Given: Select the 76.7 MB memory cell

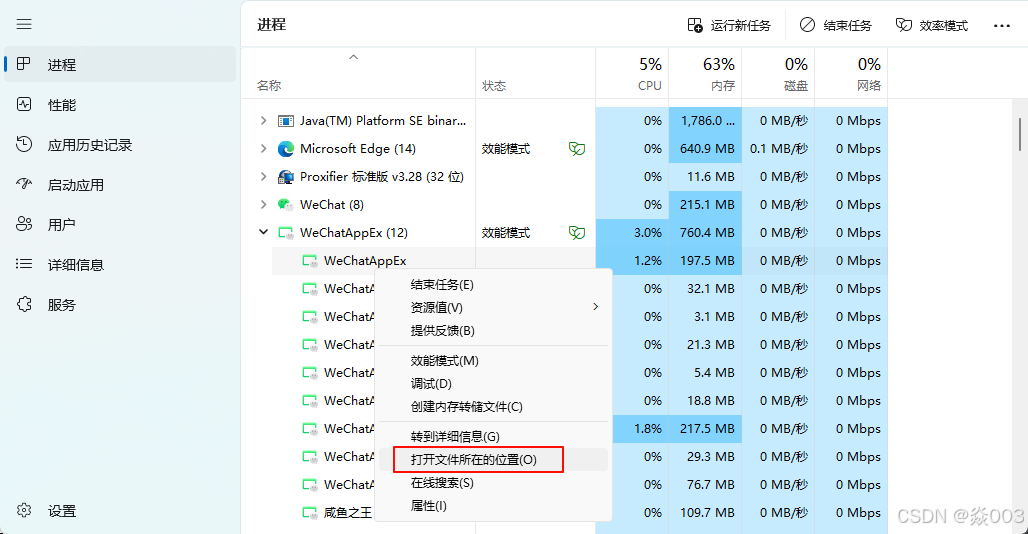Looking at the screenshot, I should tap(705, 485).
